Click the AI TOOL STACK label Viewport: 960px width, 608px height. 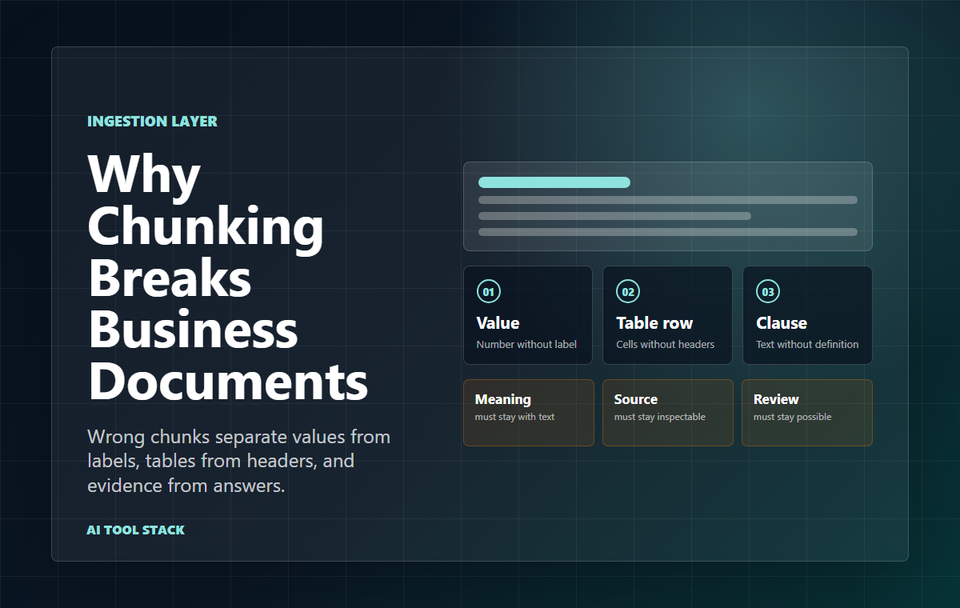coord(136,530)
